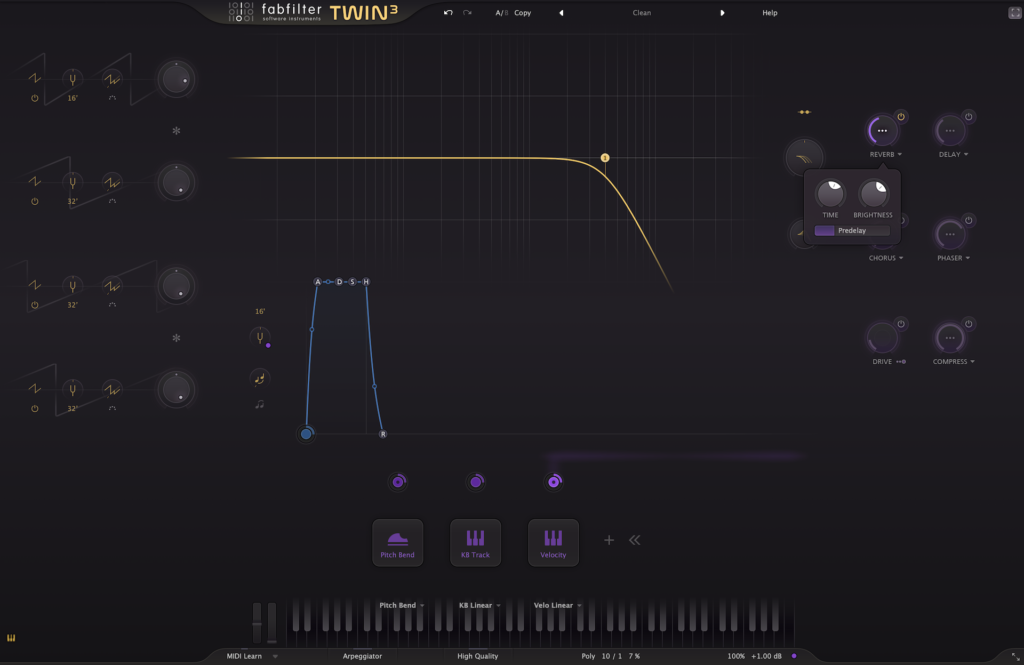Click the High Quality button
Screen dimensions: 1024x665
478,656
